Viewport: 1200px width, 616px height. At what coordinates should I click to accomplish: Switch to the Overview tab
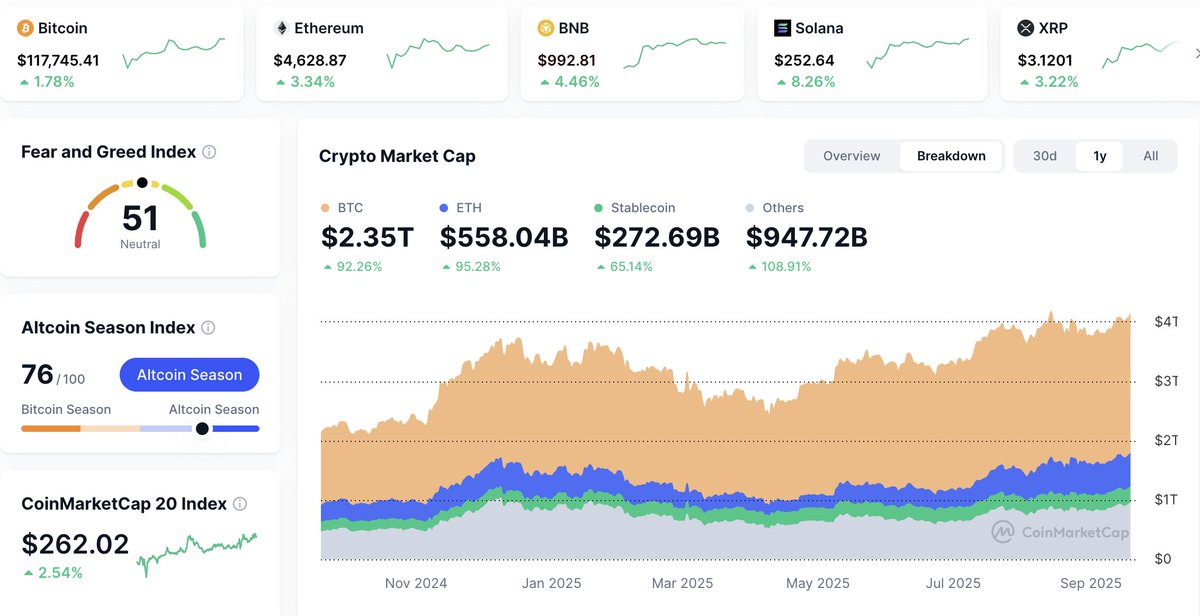point(851,156)
